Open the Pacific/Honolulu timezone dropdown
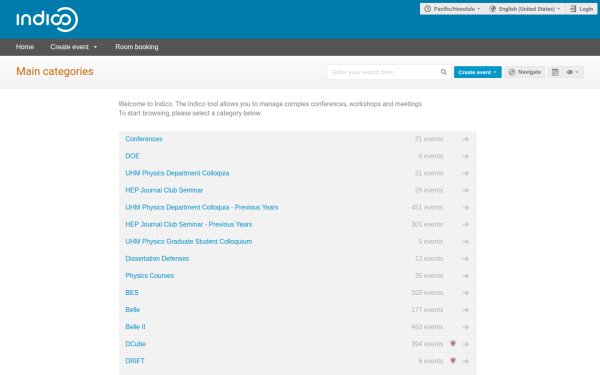Screen dimensions: 600x375 click(x=452, y=9)
